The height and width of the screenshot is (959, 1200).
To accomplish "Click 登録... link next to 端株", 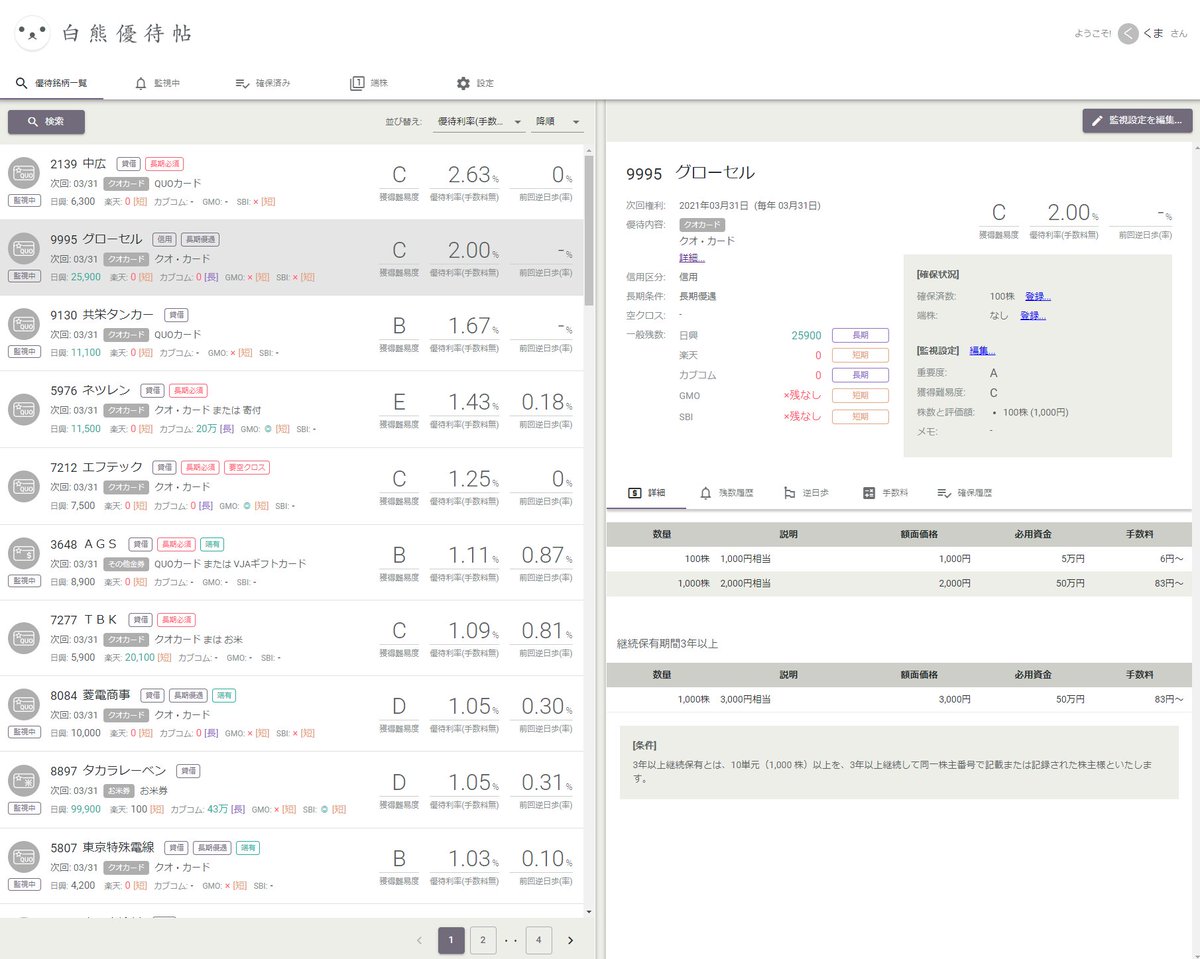I will [x=1034, y=316].
